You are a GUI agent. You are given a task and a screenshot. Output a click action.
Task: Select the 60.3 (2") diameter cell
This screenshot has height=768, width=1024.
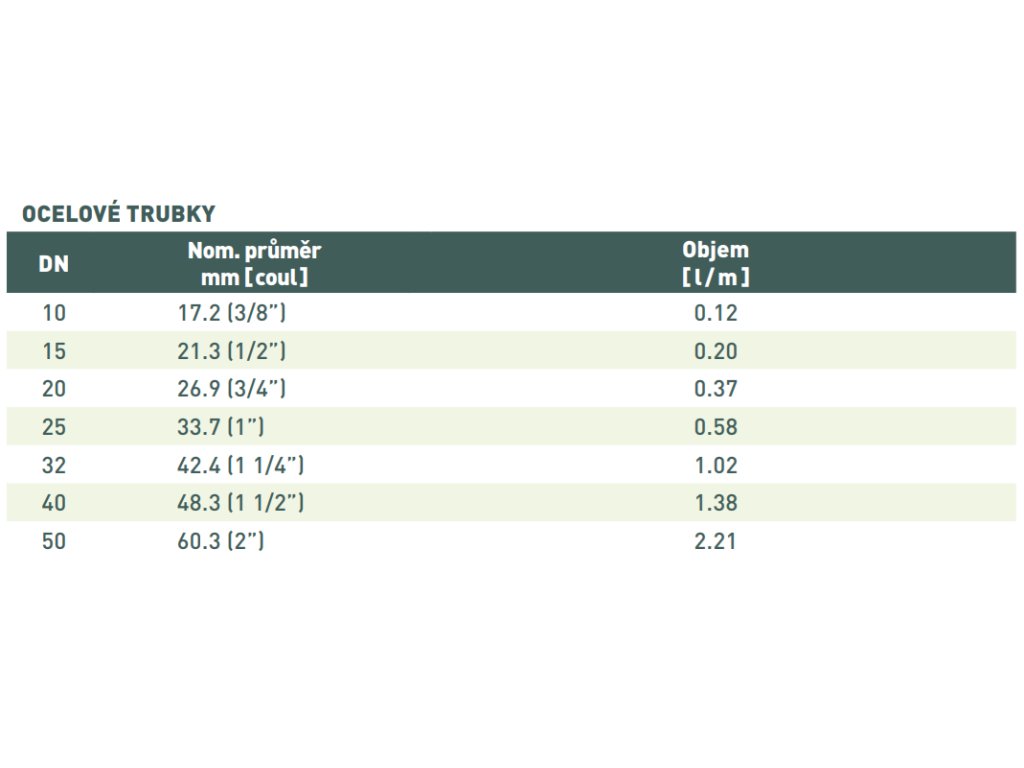click(221, 541)
